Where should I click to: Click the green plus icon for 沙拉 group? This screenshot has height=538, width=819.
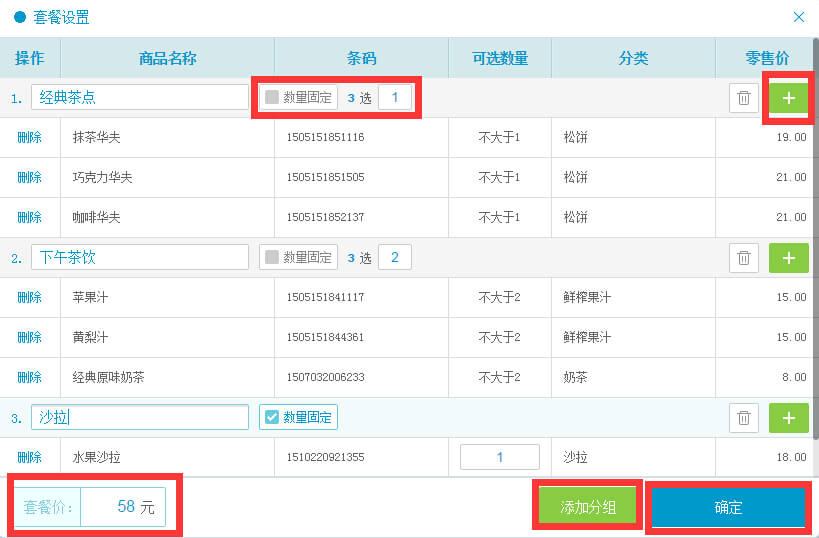[788, 418]
